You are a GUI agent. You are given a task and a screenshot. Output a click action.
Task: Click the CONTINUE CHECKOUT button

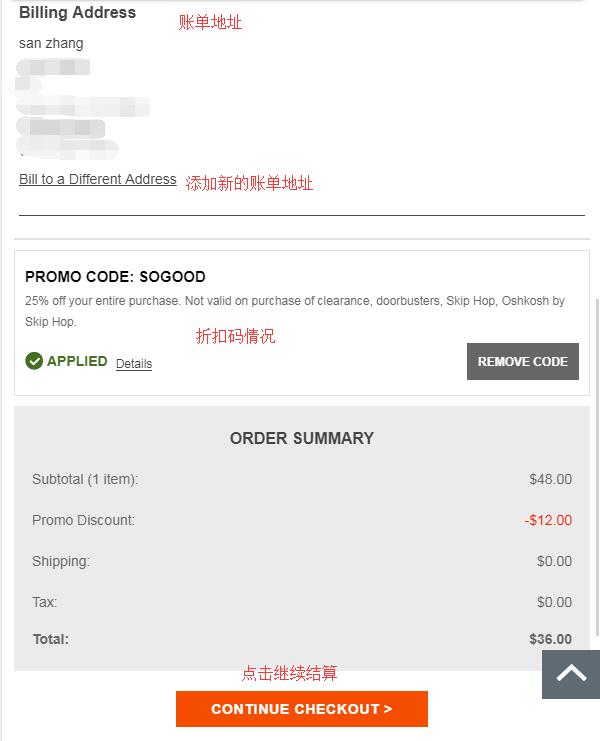[x=302, y=709]
